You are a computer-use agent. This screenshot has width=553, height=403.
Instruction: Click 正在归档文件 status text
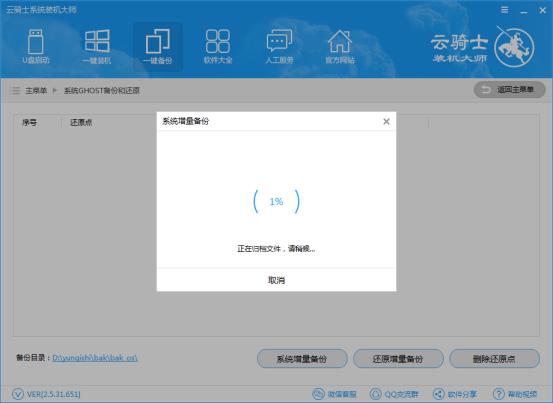tap(276, 249)
